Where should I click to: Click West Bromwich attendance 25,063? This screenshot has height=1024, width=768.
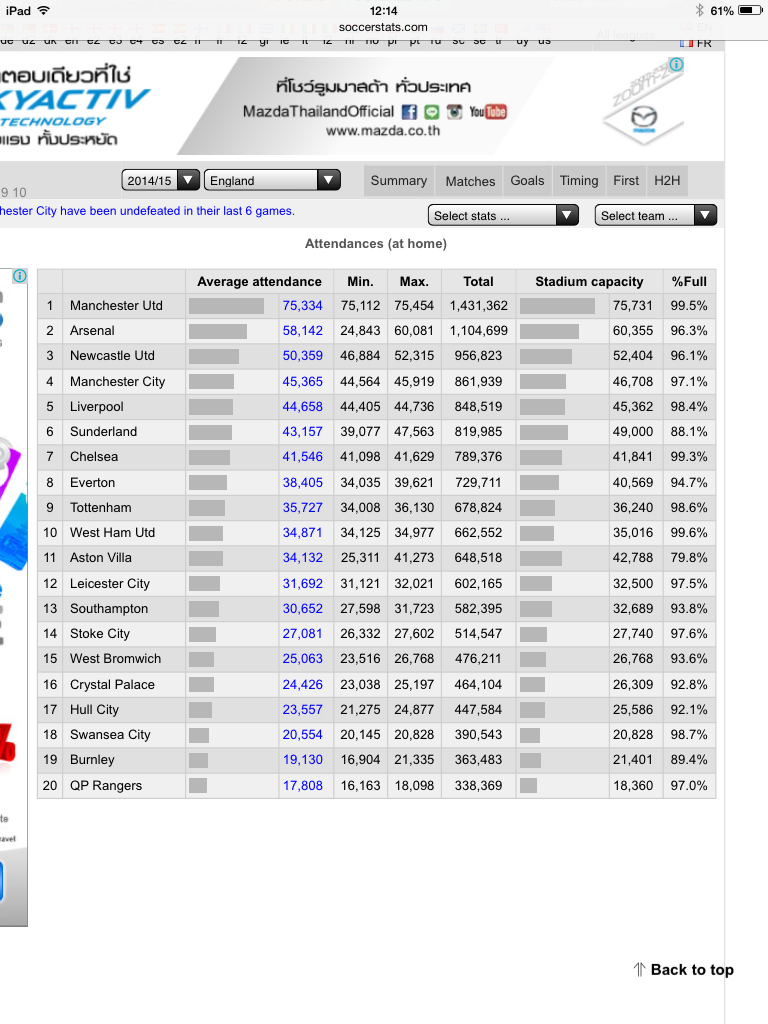(x=302, y=658)
